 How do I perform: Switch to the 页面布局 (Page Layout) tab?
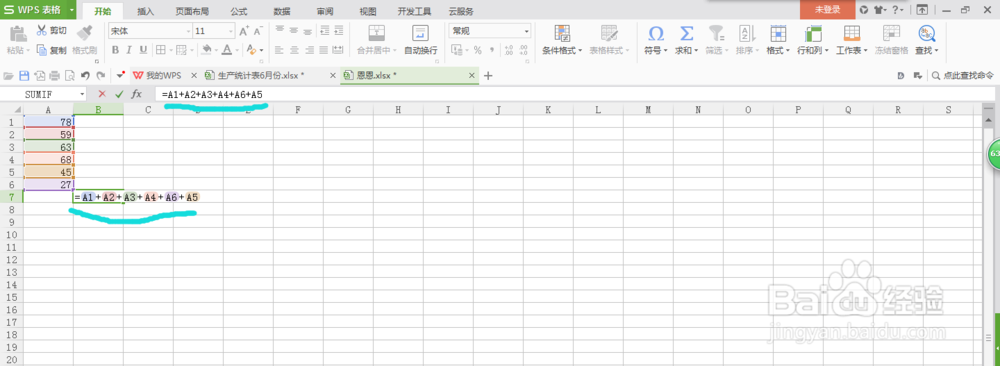click(192, 11)
